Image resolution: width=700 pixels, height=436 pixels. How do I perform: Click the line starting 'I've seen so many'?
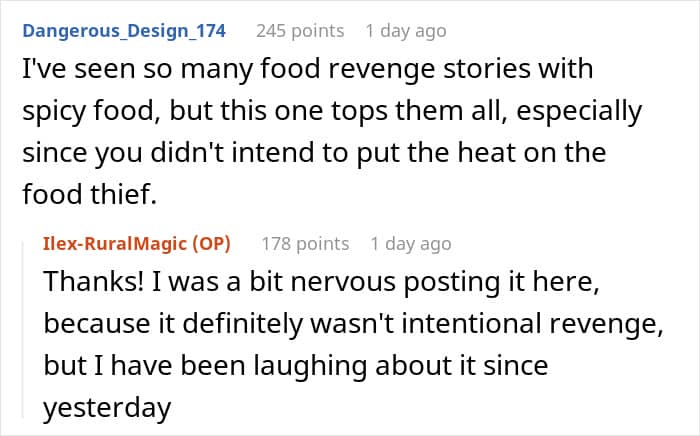308,69
